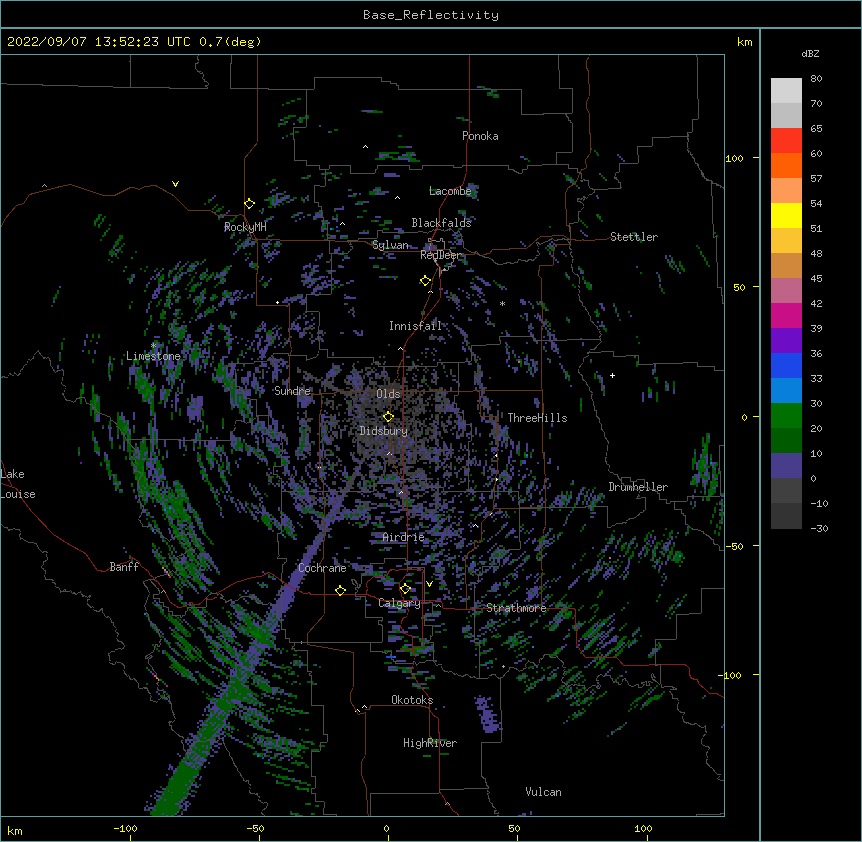
Task: Click the magenta 42 dBZ color swatch
Action: [x=786, y=315]
